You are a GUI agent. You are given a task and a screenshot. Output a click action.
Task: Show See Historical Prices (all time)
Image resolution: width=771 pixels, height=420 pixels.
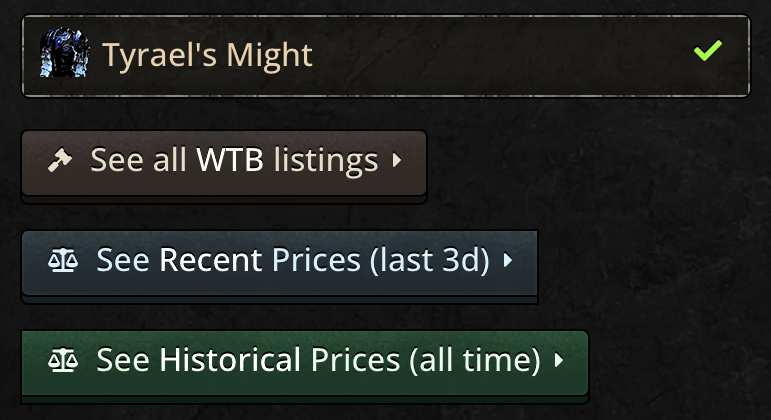[304, 360]
